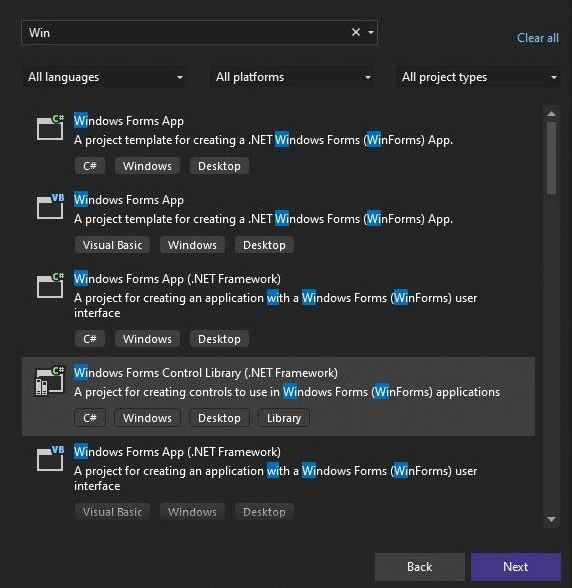
Task: Click the Back button
Action: [x=420, y=567]
